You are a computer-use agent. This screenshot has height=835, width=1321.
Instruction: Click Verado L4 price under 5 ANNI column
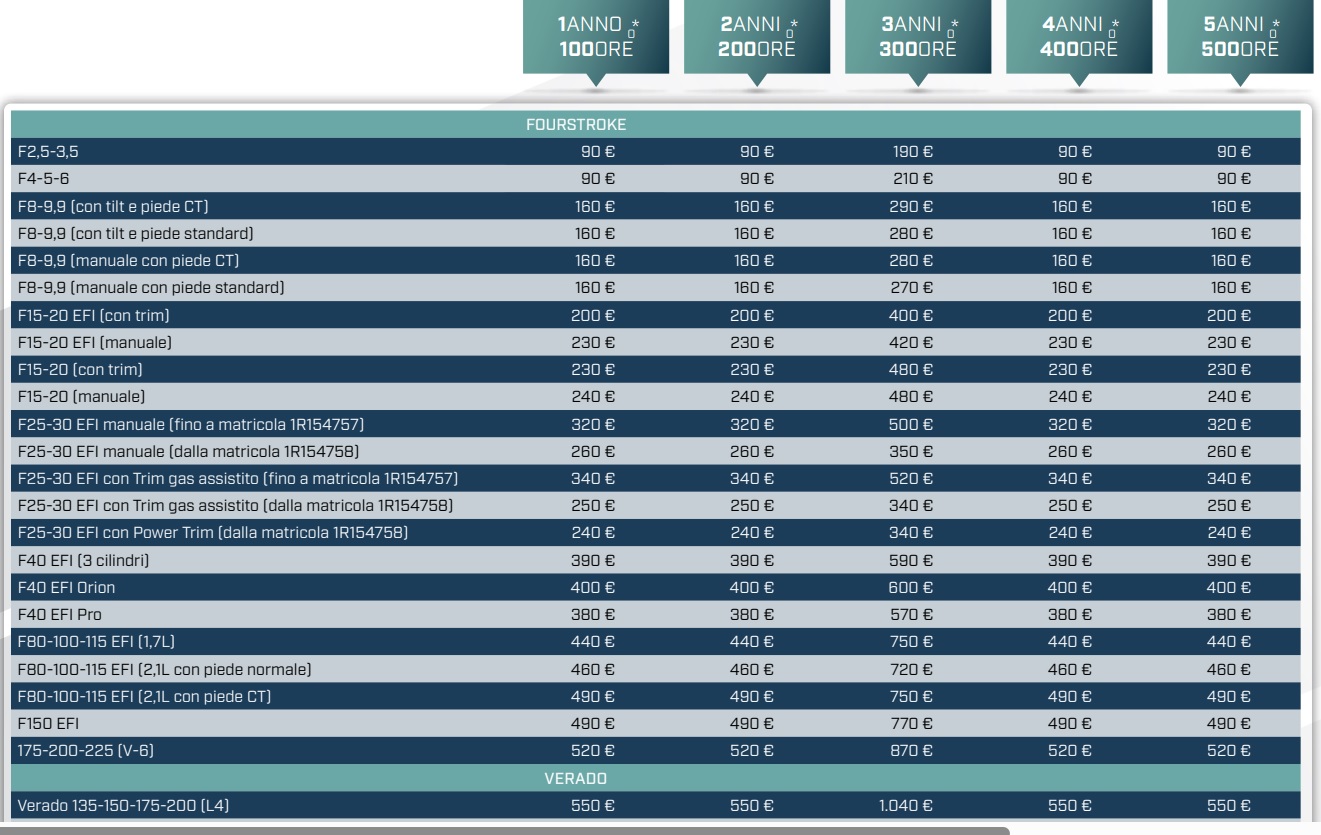pos(1229,805)
